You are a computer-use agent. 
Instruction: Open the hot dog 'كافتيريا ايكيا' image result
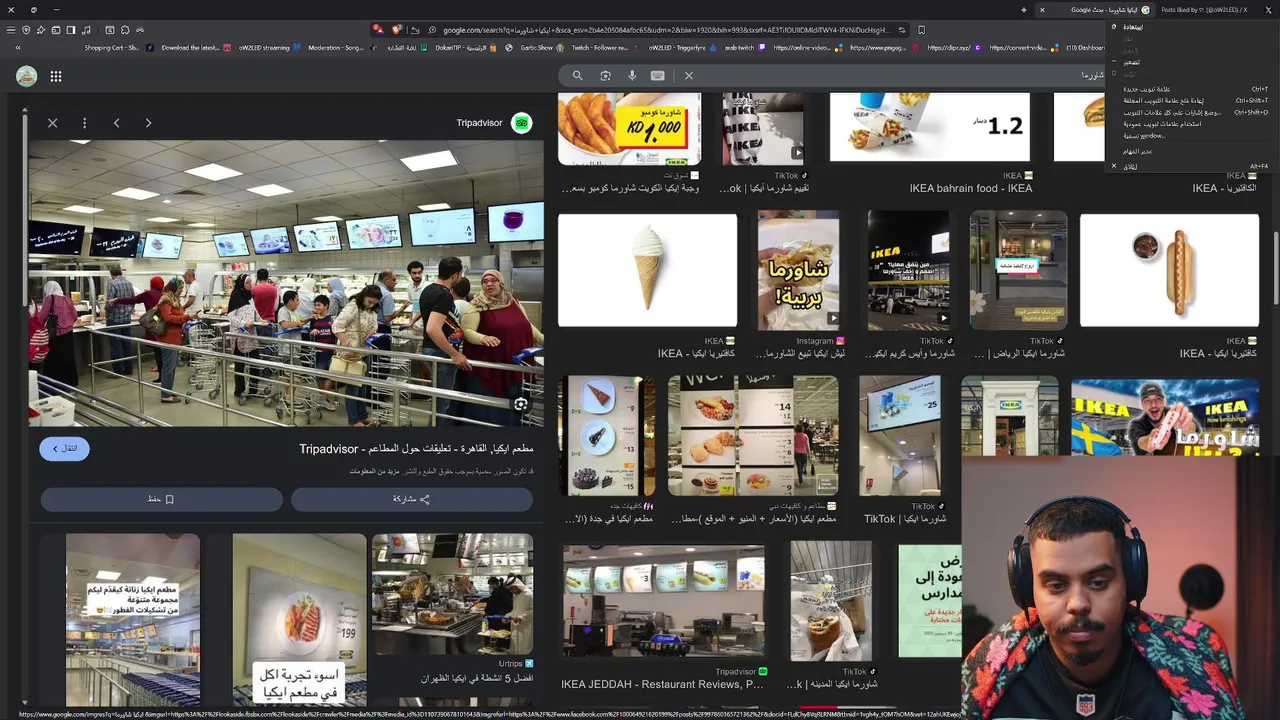coord(1169,270)
